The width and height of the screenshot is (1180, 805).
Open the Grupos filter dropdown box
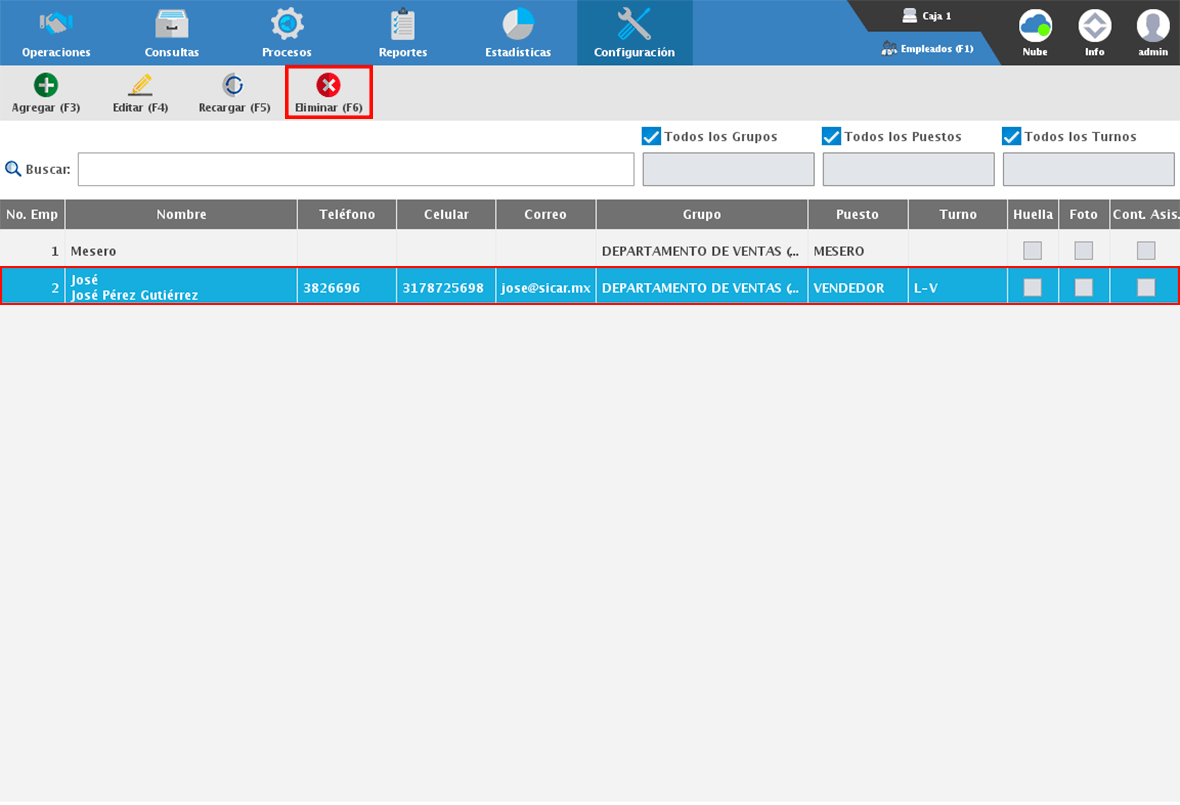point(728,170)
